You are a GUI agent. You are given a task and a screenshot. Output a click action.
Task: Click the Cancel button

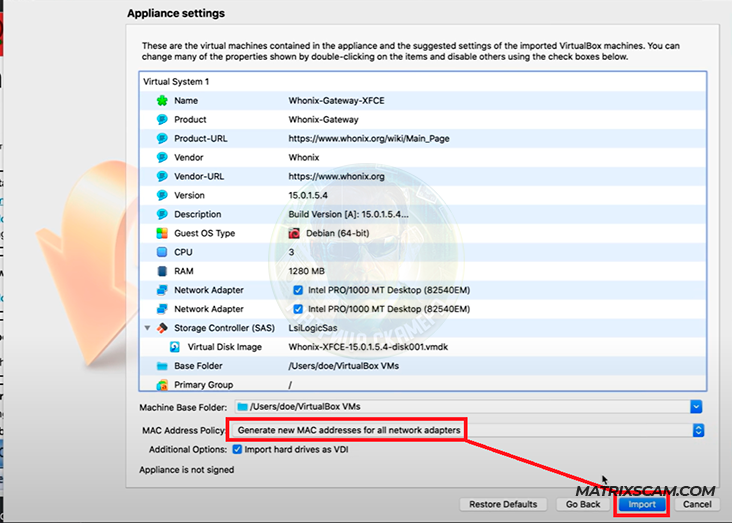tap(697, 504)
